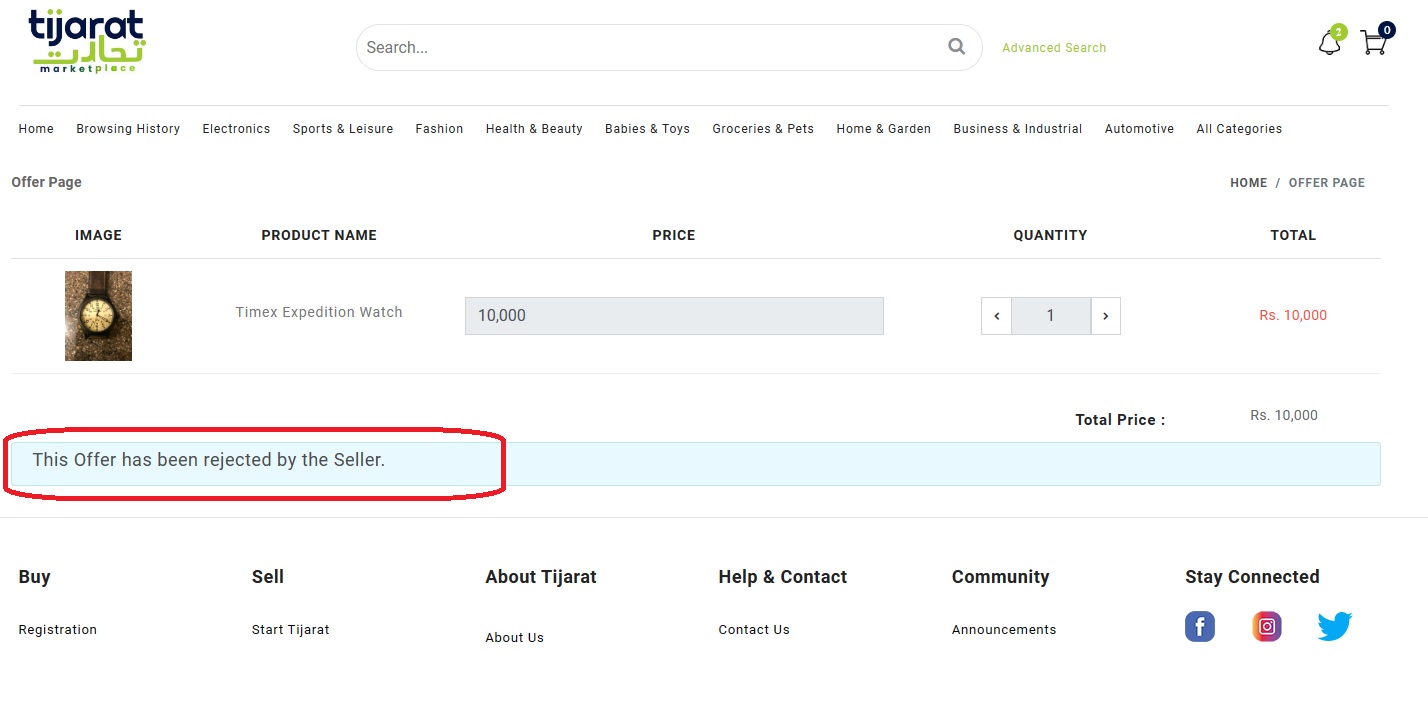
Task: Click HOME breadcrumb link
Action: click(1248, 183)
